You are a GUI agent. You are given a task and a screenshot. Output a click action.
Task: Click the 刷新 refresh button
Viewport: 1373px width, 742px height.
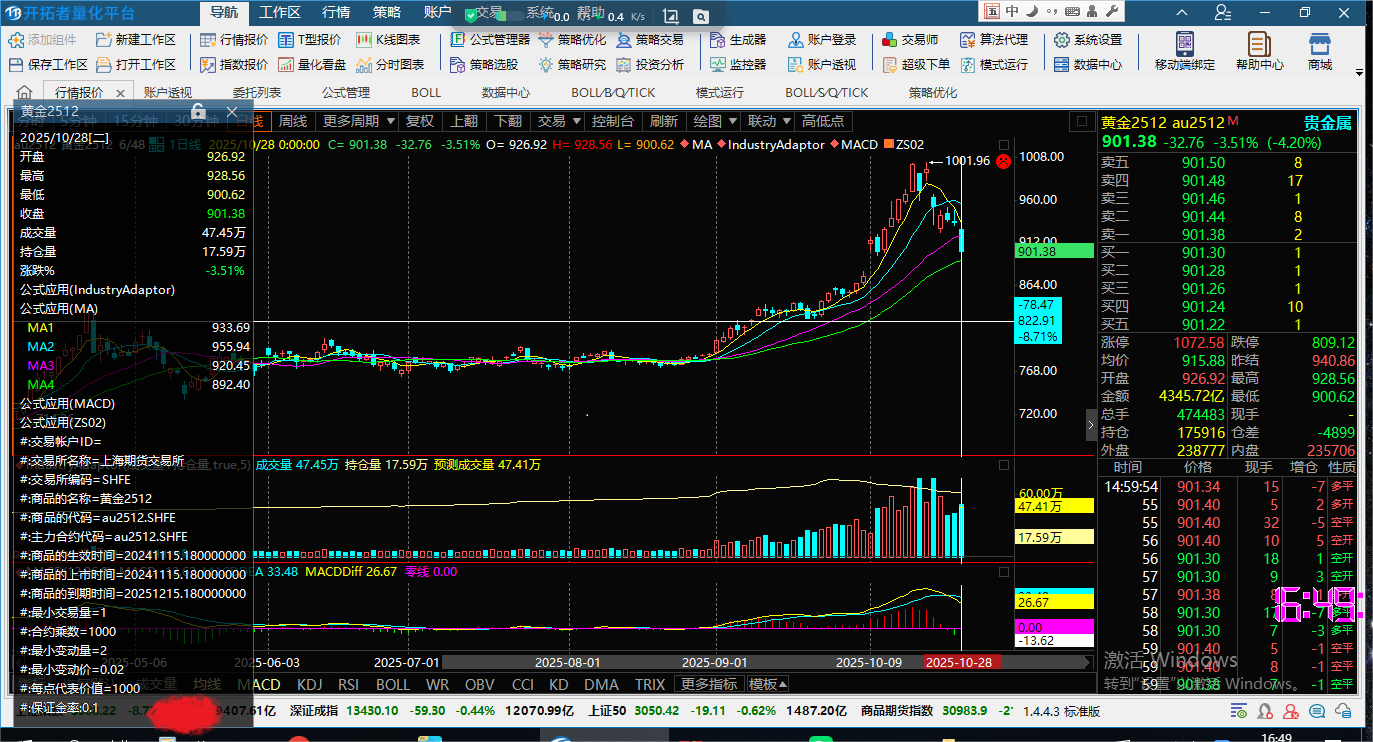(x=663, y=121)
